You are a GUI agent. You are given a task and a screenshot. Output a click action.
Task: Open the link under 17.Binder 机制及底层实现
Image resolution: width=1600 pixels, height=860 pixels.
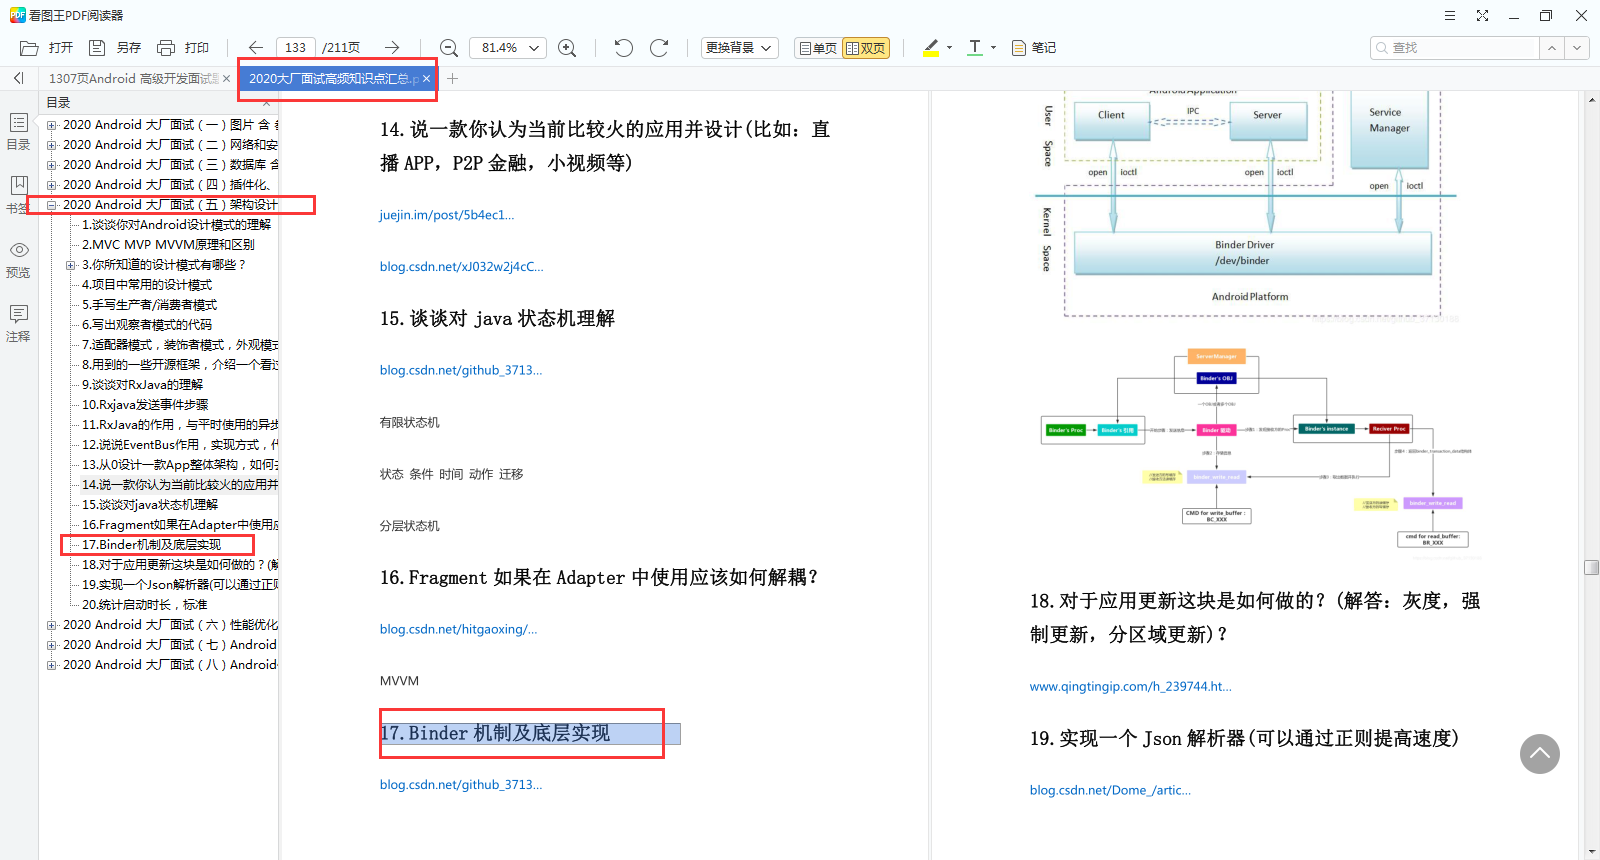point(461,785)
